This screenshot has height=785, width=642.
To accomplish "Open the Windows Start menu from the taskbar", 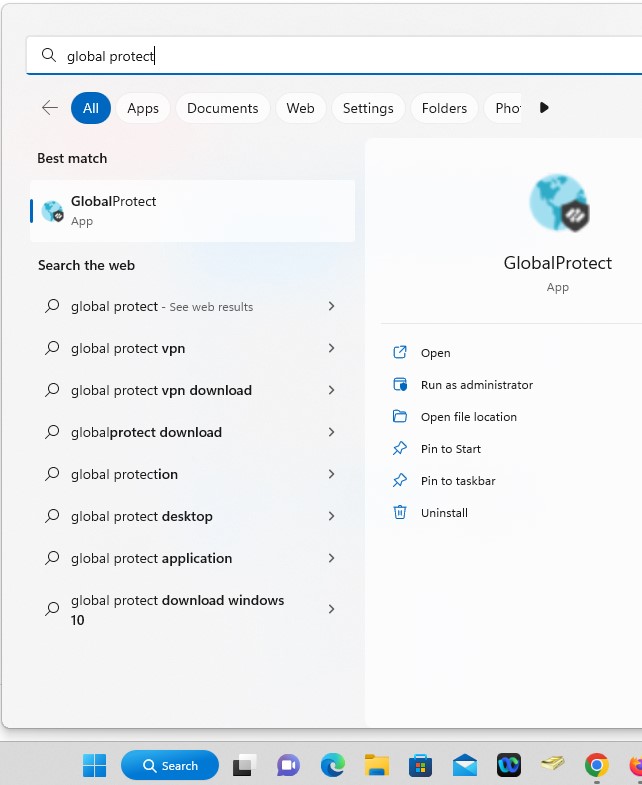I will point(94,765).
